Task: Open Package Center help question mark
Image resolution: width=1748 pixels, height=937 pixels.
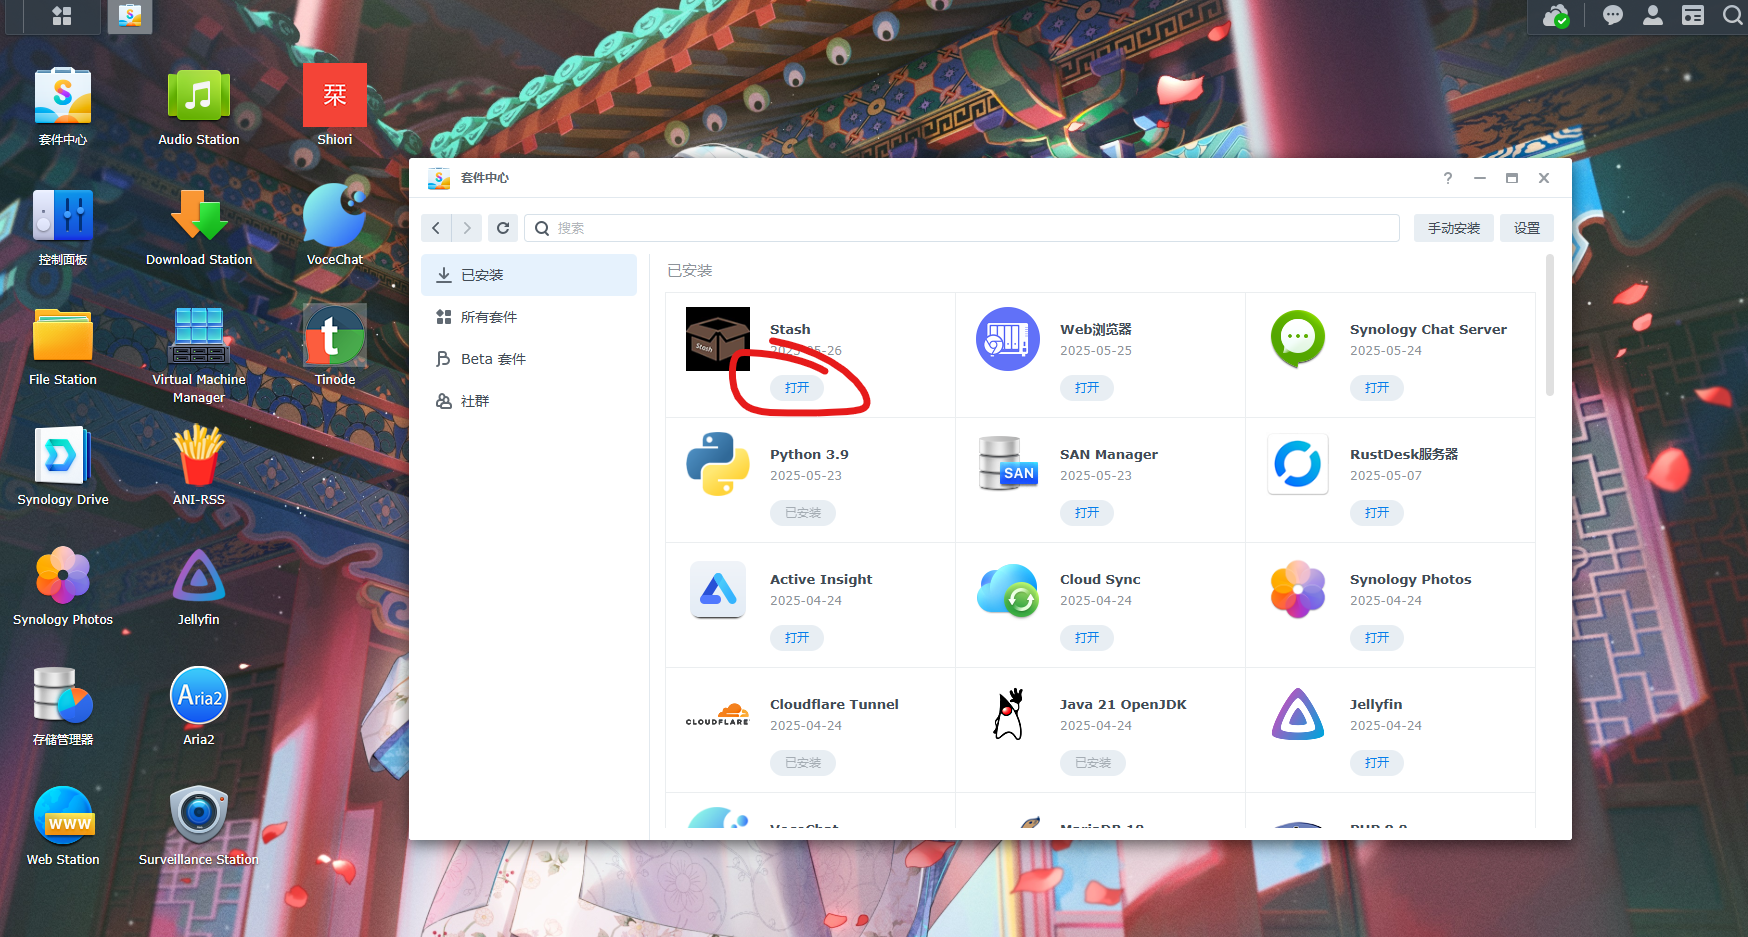Action: 1448,178
